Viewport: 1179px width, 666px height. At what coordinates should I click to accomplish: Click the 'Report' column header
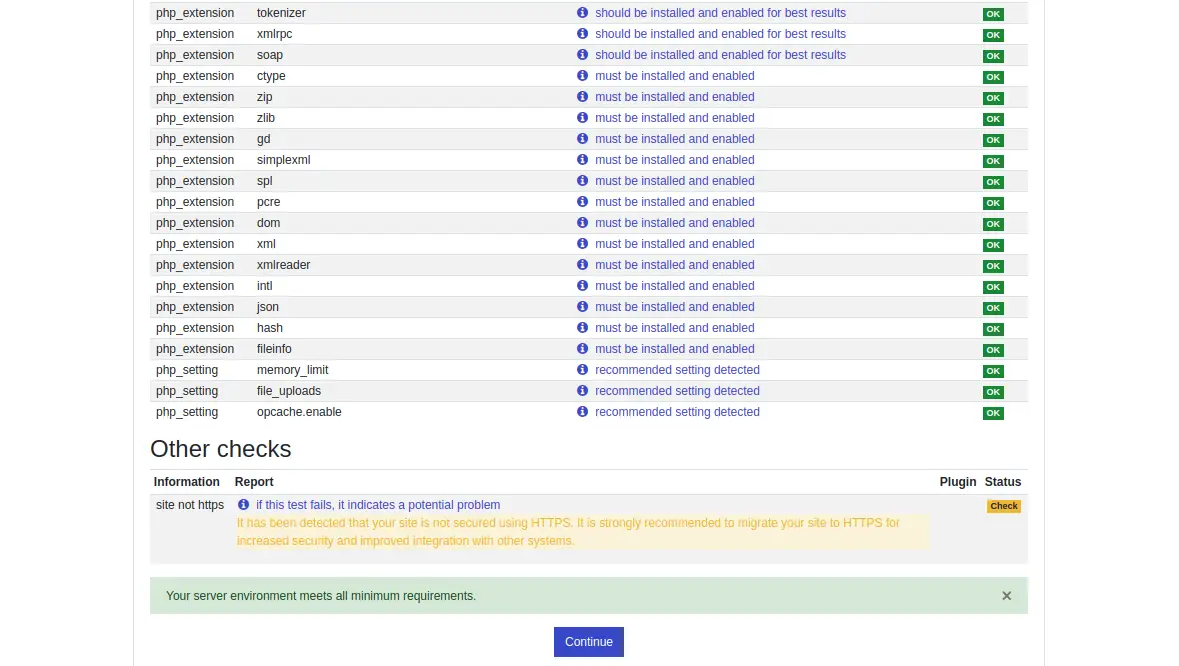[254, 483]
